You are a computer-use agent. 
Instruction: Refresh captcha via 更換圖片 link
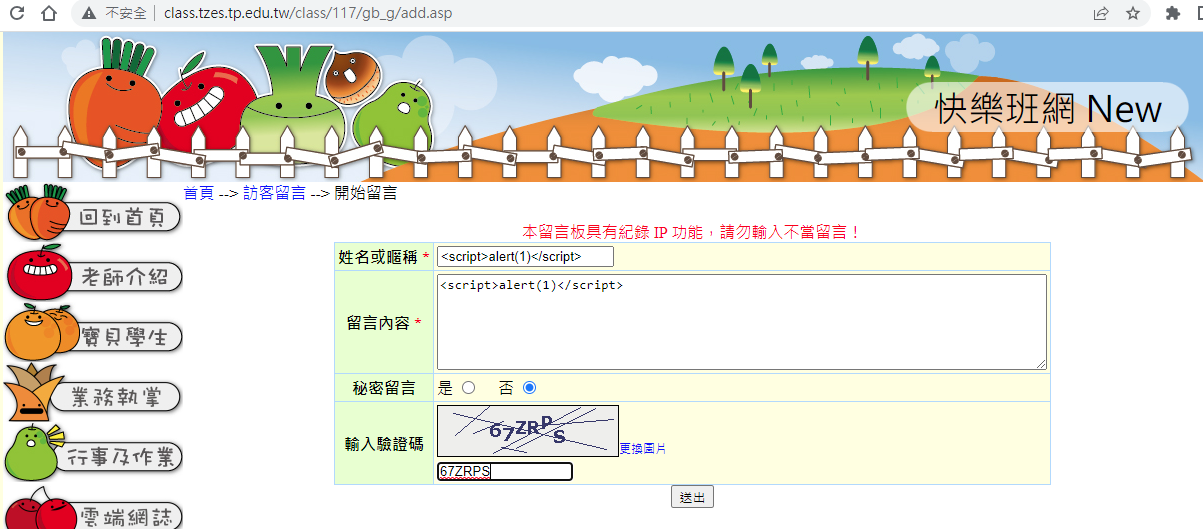642,449
